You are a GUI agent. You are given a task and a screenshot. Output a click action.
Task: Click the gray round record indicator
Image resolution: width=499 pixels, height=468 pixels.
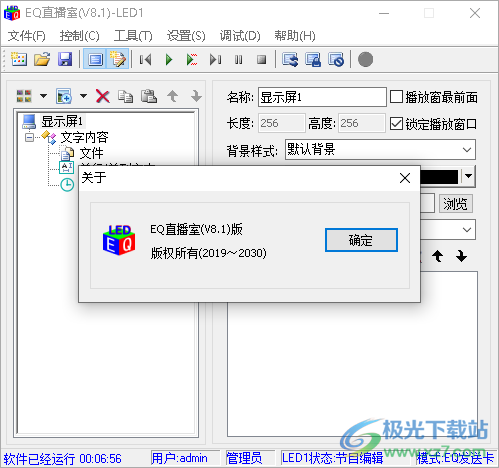point(365,60)
